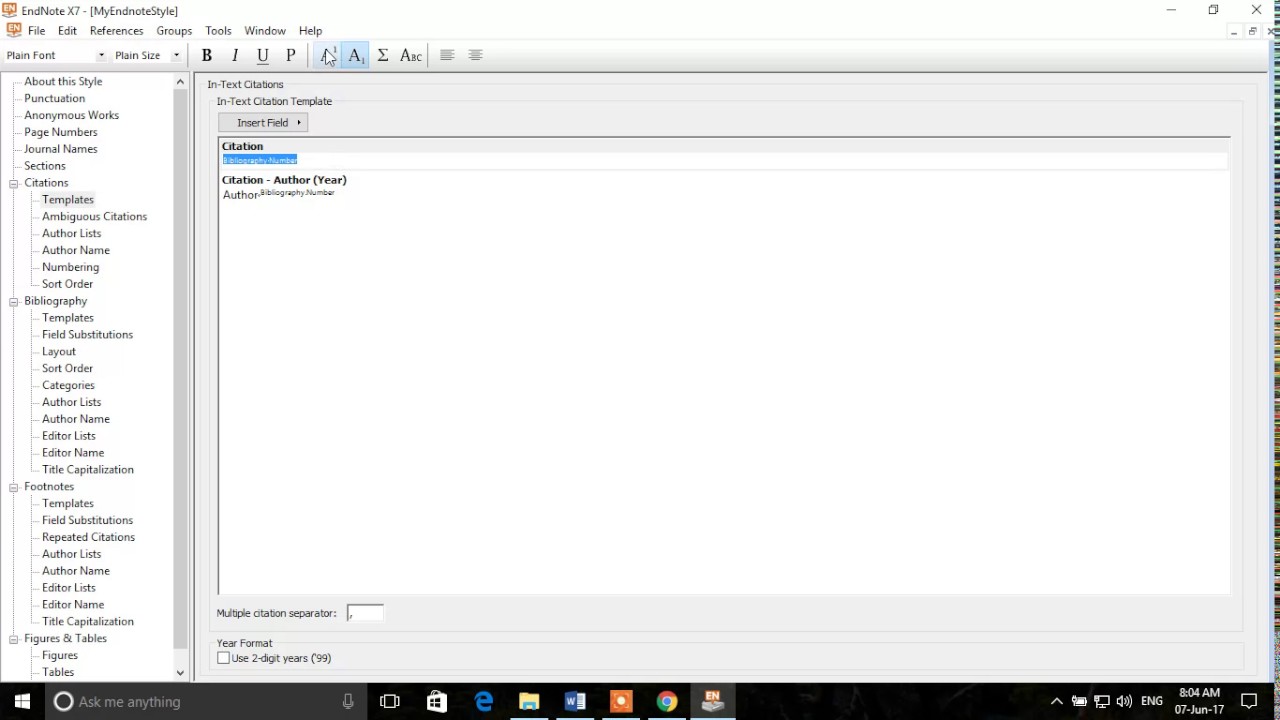
Task: Apply subscript formatting
Action: pos(356,55)
